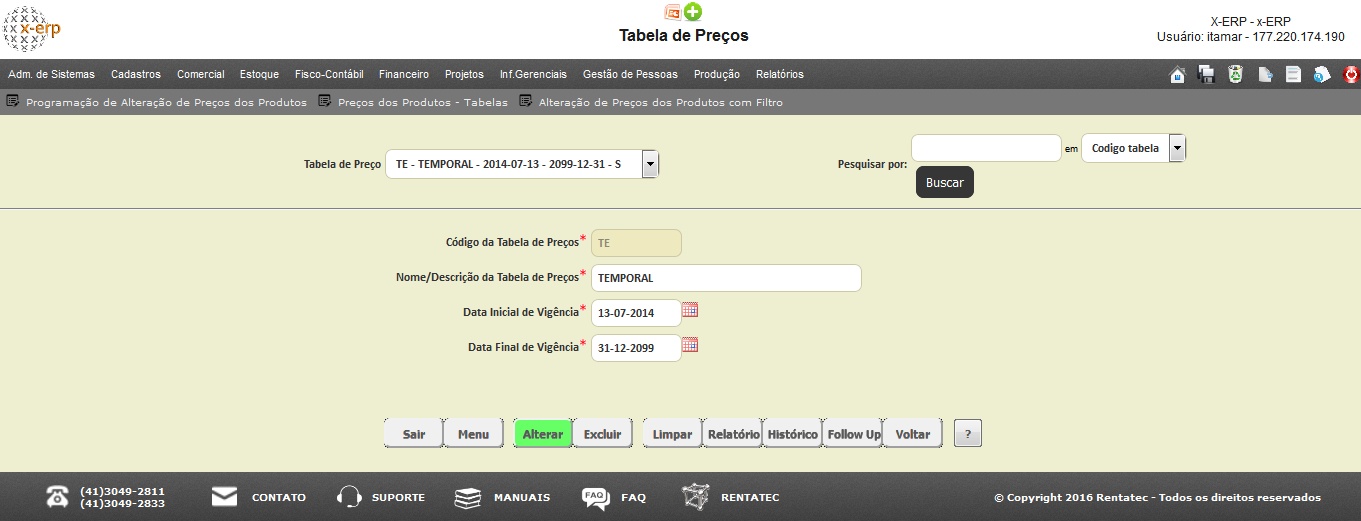
Task: Click the Limpar button
Action: 673,434
